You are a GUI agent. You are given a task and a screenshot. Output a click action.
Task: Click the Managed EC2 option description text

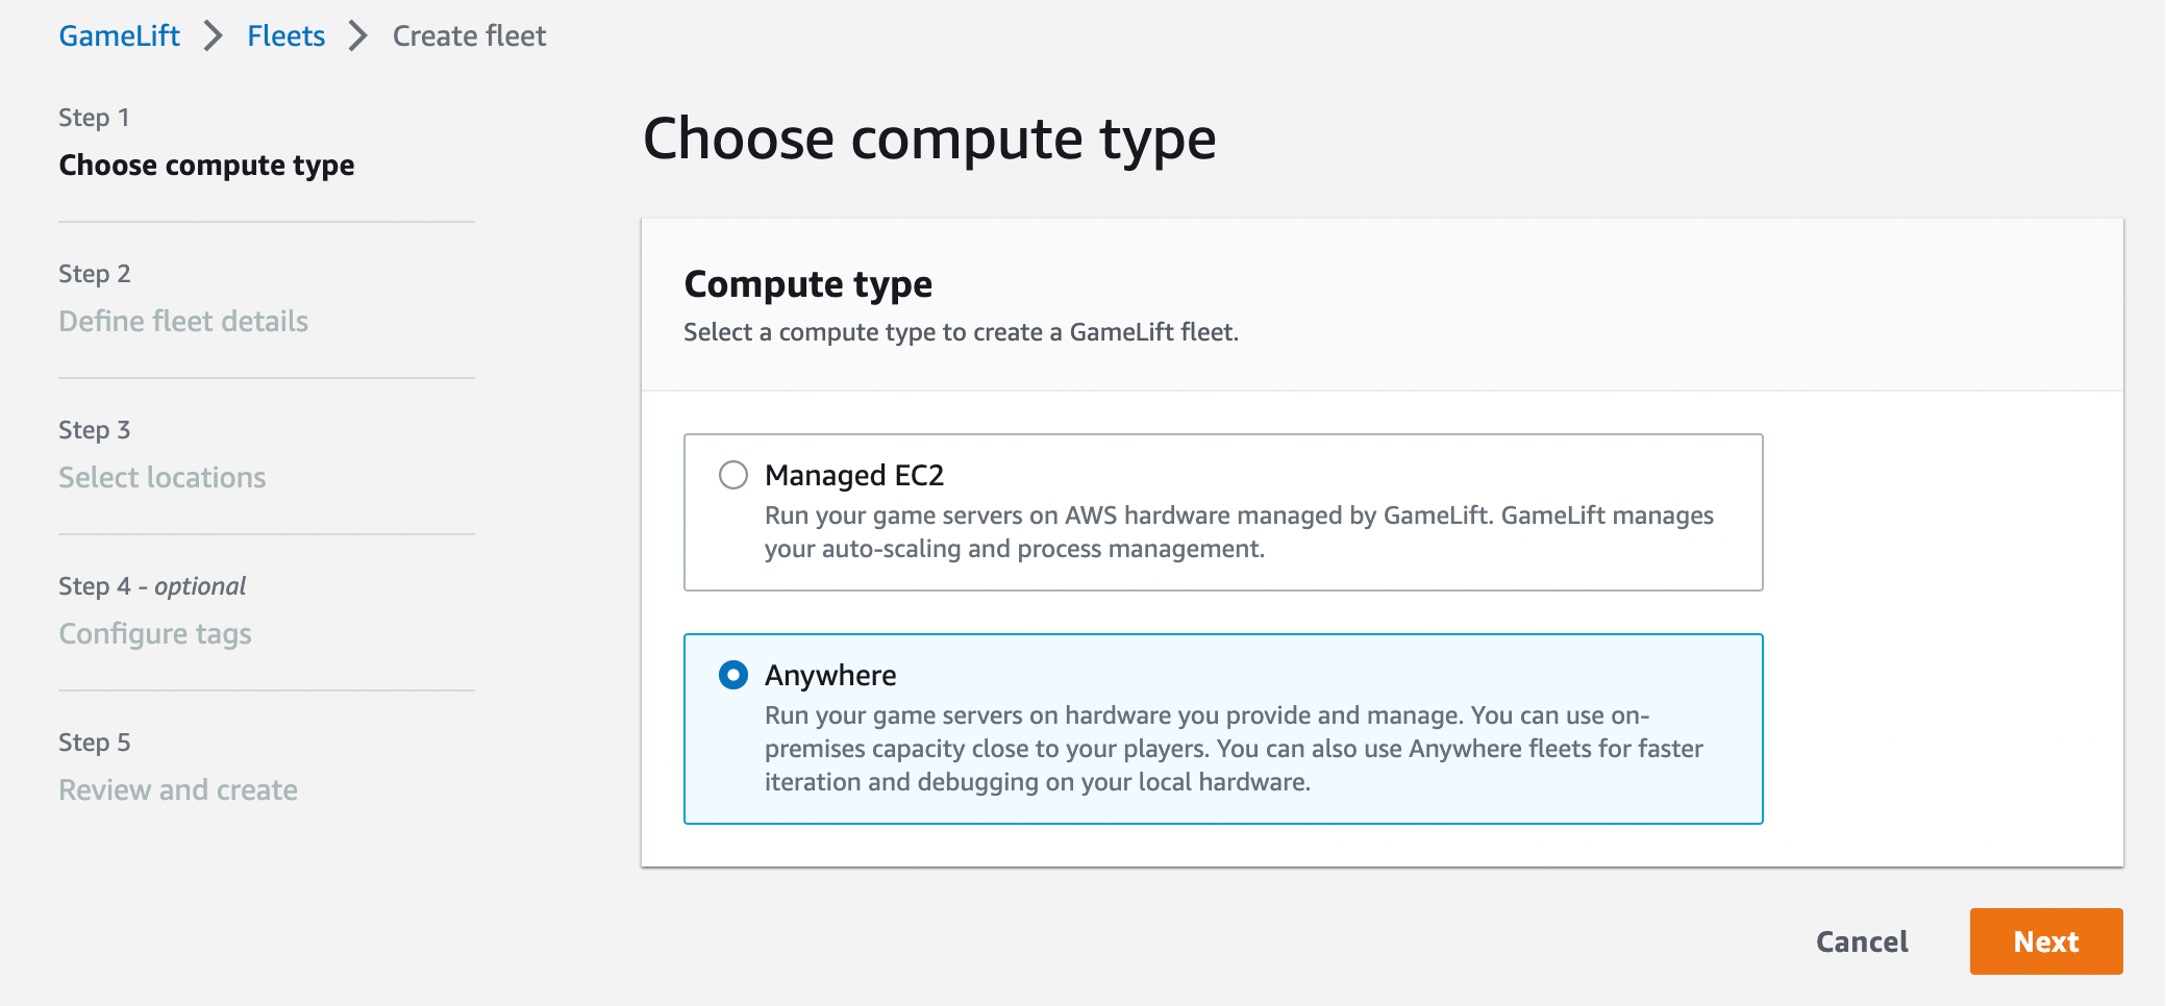(x=1239, y=532)
